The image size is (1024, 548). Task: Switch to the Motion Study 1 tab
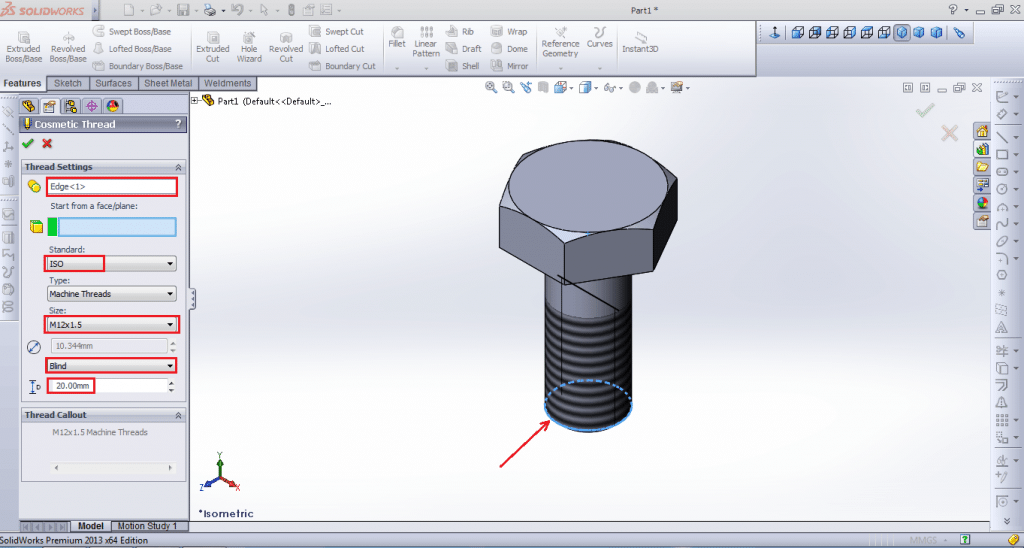[x=147, y=526]
